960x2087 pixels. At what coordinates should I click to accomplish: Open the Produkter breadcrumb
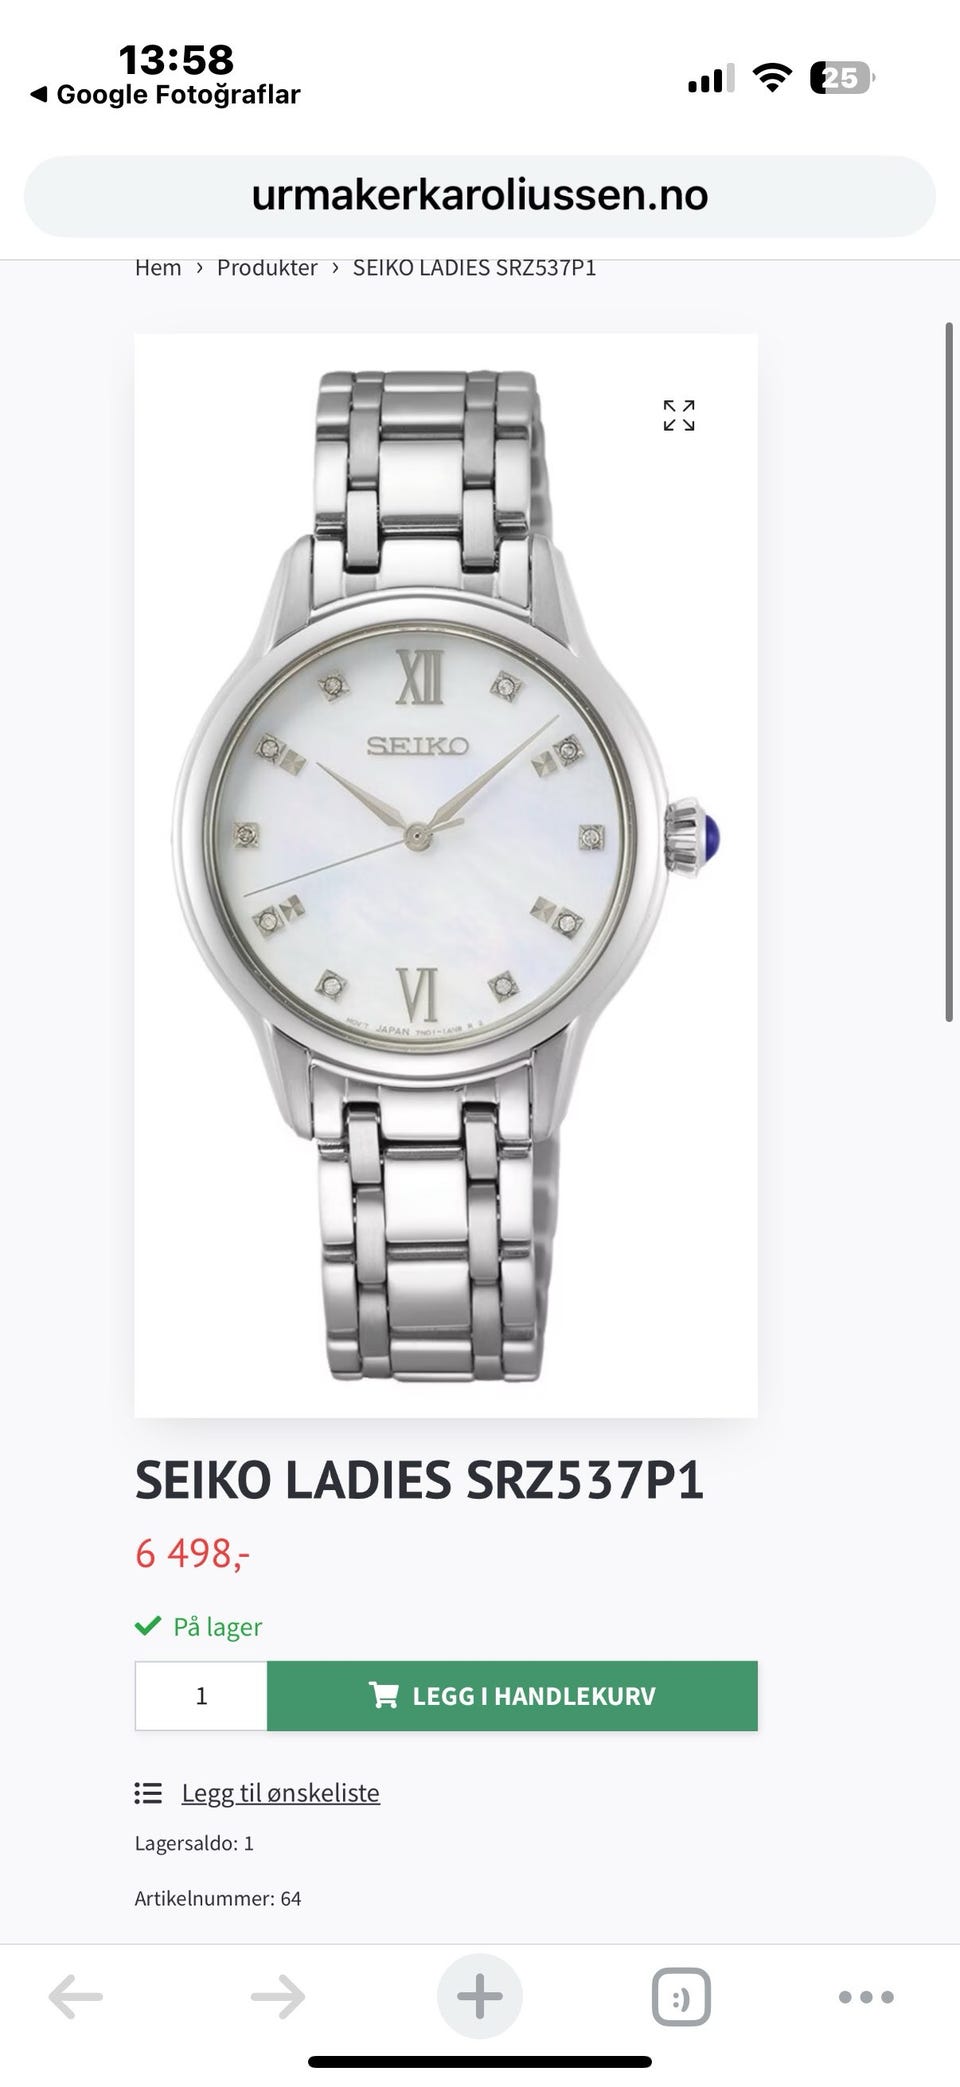point(267,268)
